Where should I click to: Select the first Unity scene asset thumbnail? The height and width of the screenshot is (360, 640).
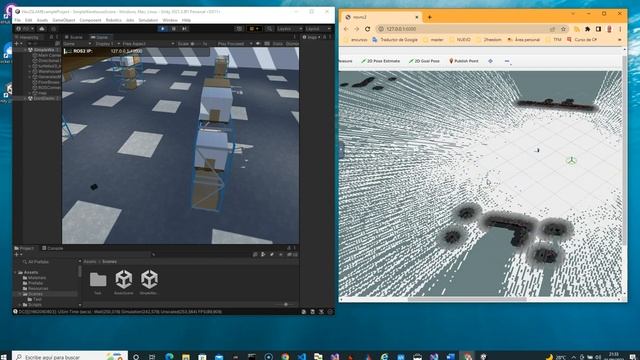124,279
